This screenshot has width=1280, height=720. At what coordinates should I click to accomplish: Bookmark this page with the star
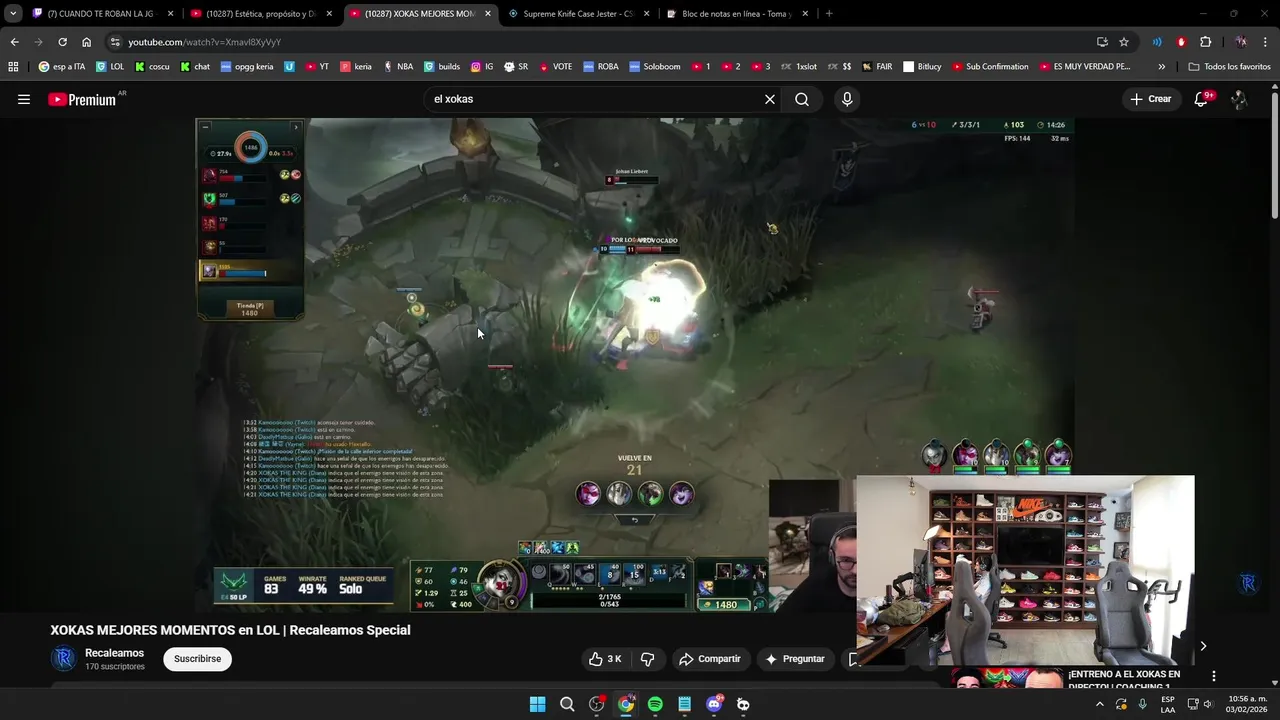tap(1124, 42)
